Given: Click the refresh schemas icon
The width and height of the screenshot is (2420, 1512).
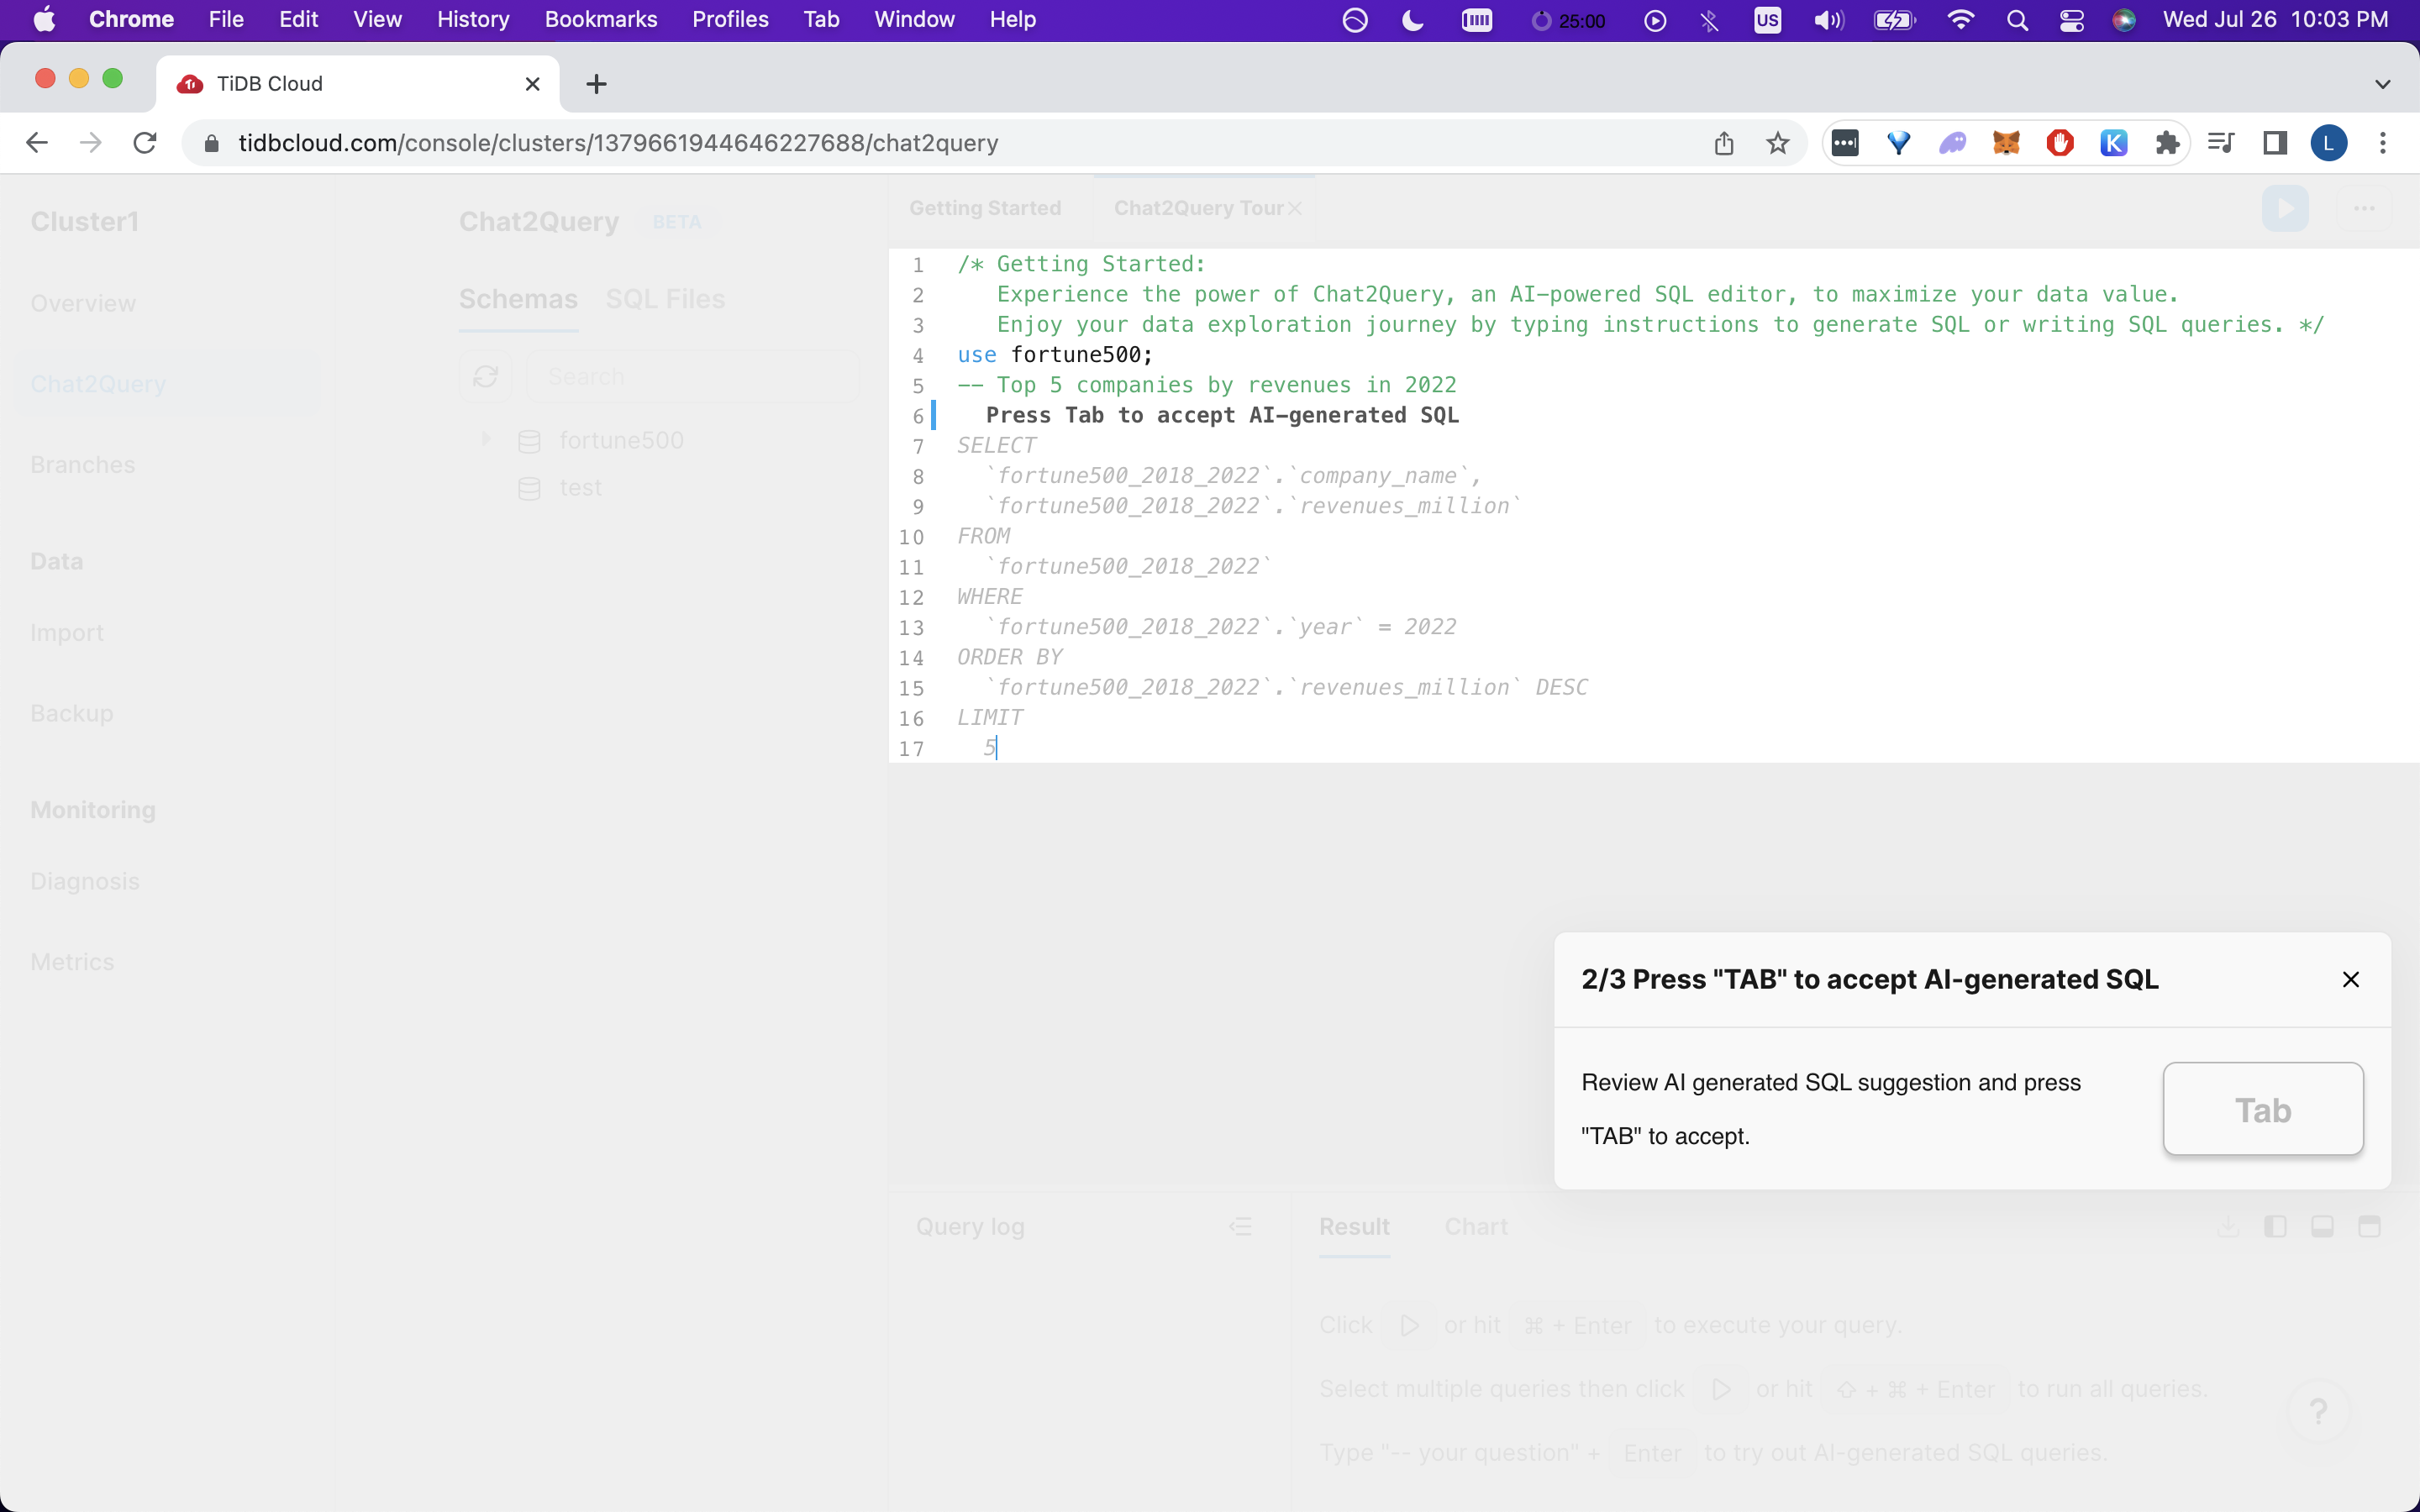Looking at the screenshot, I should 486,376.
